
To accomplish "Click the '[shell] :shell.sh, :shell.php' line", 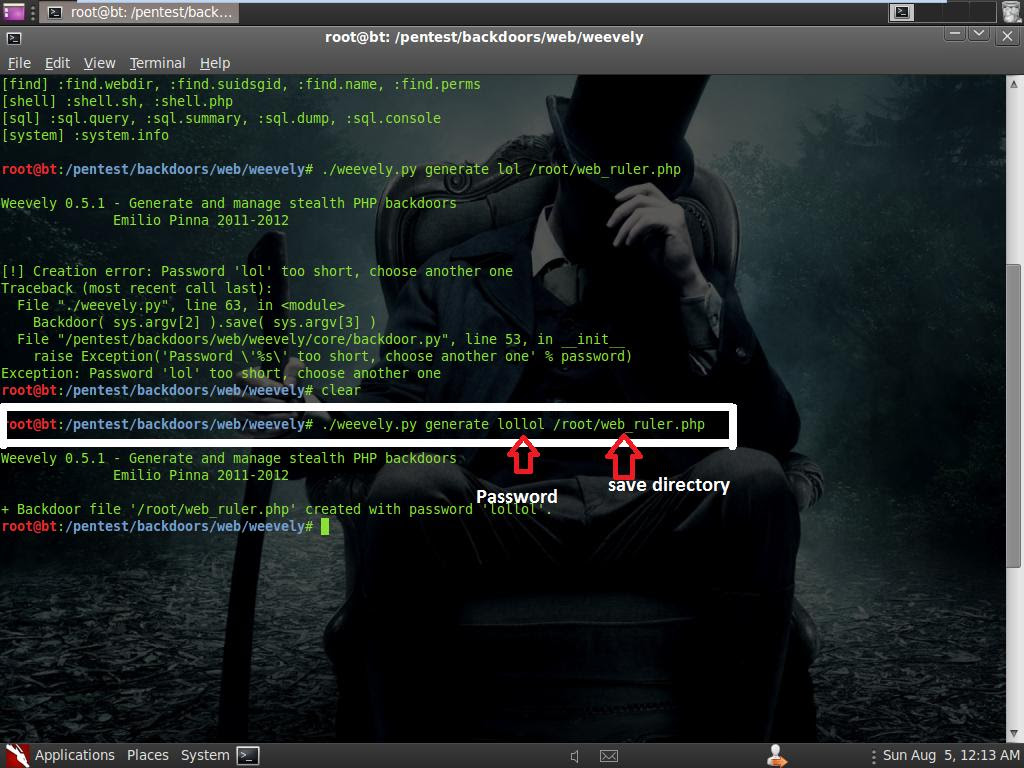I will click(117, 101).
